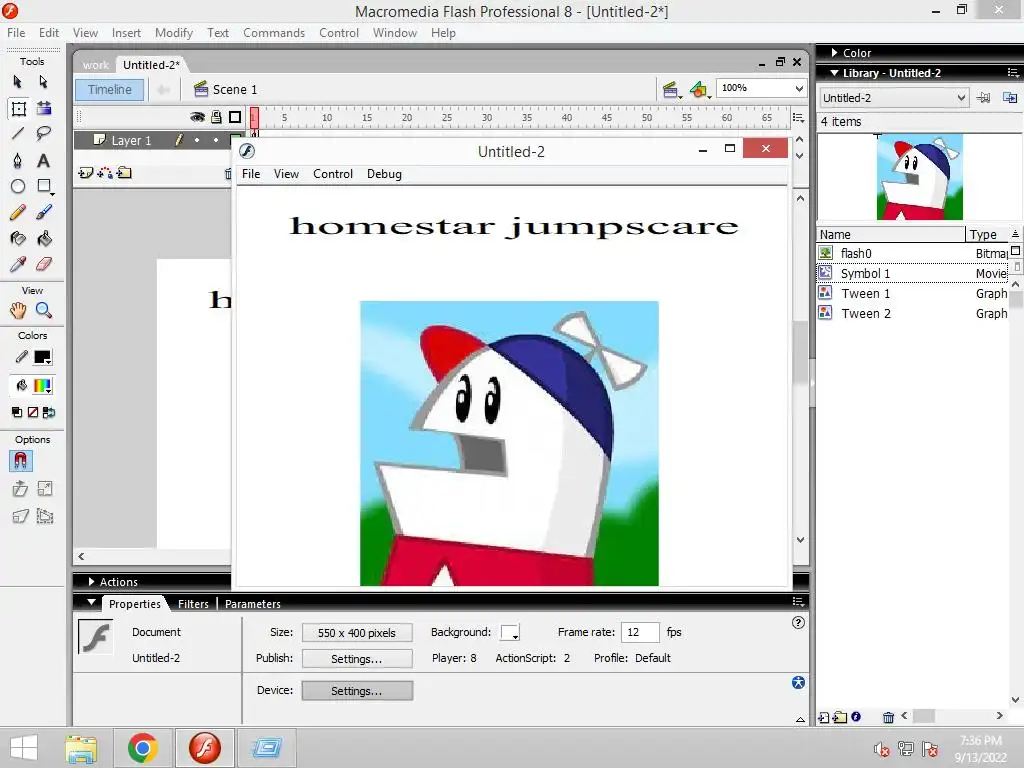
Task: Open Properties panel help question mark
Action: pyautogui.click(x=798, y=622)
